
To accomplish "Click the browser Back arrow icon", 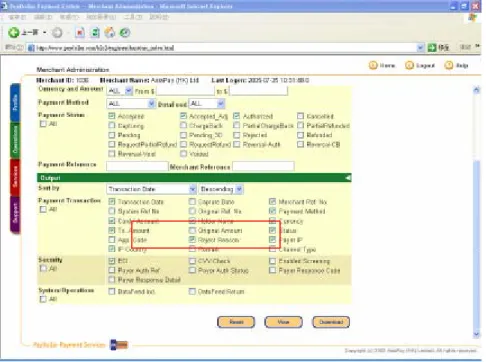I will pos(14,32).
